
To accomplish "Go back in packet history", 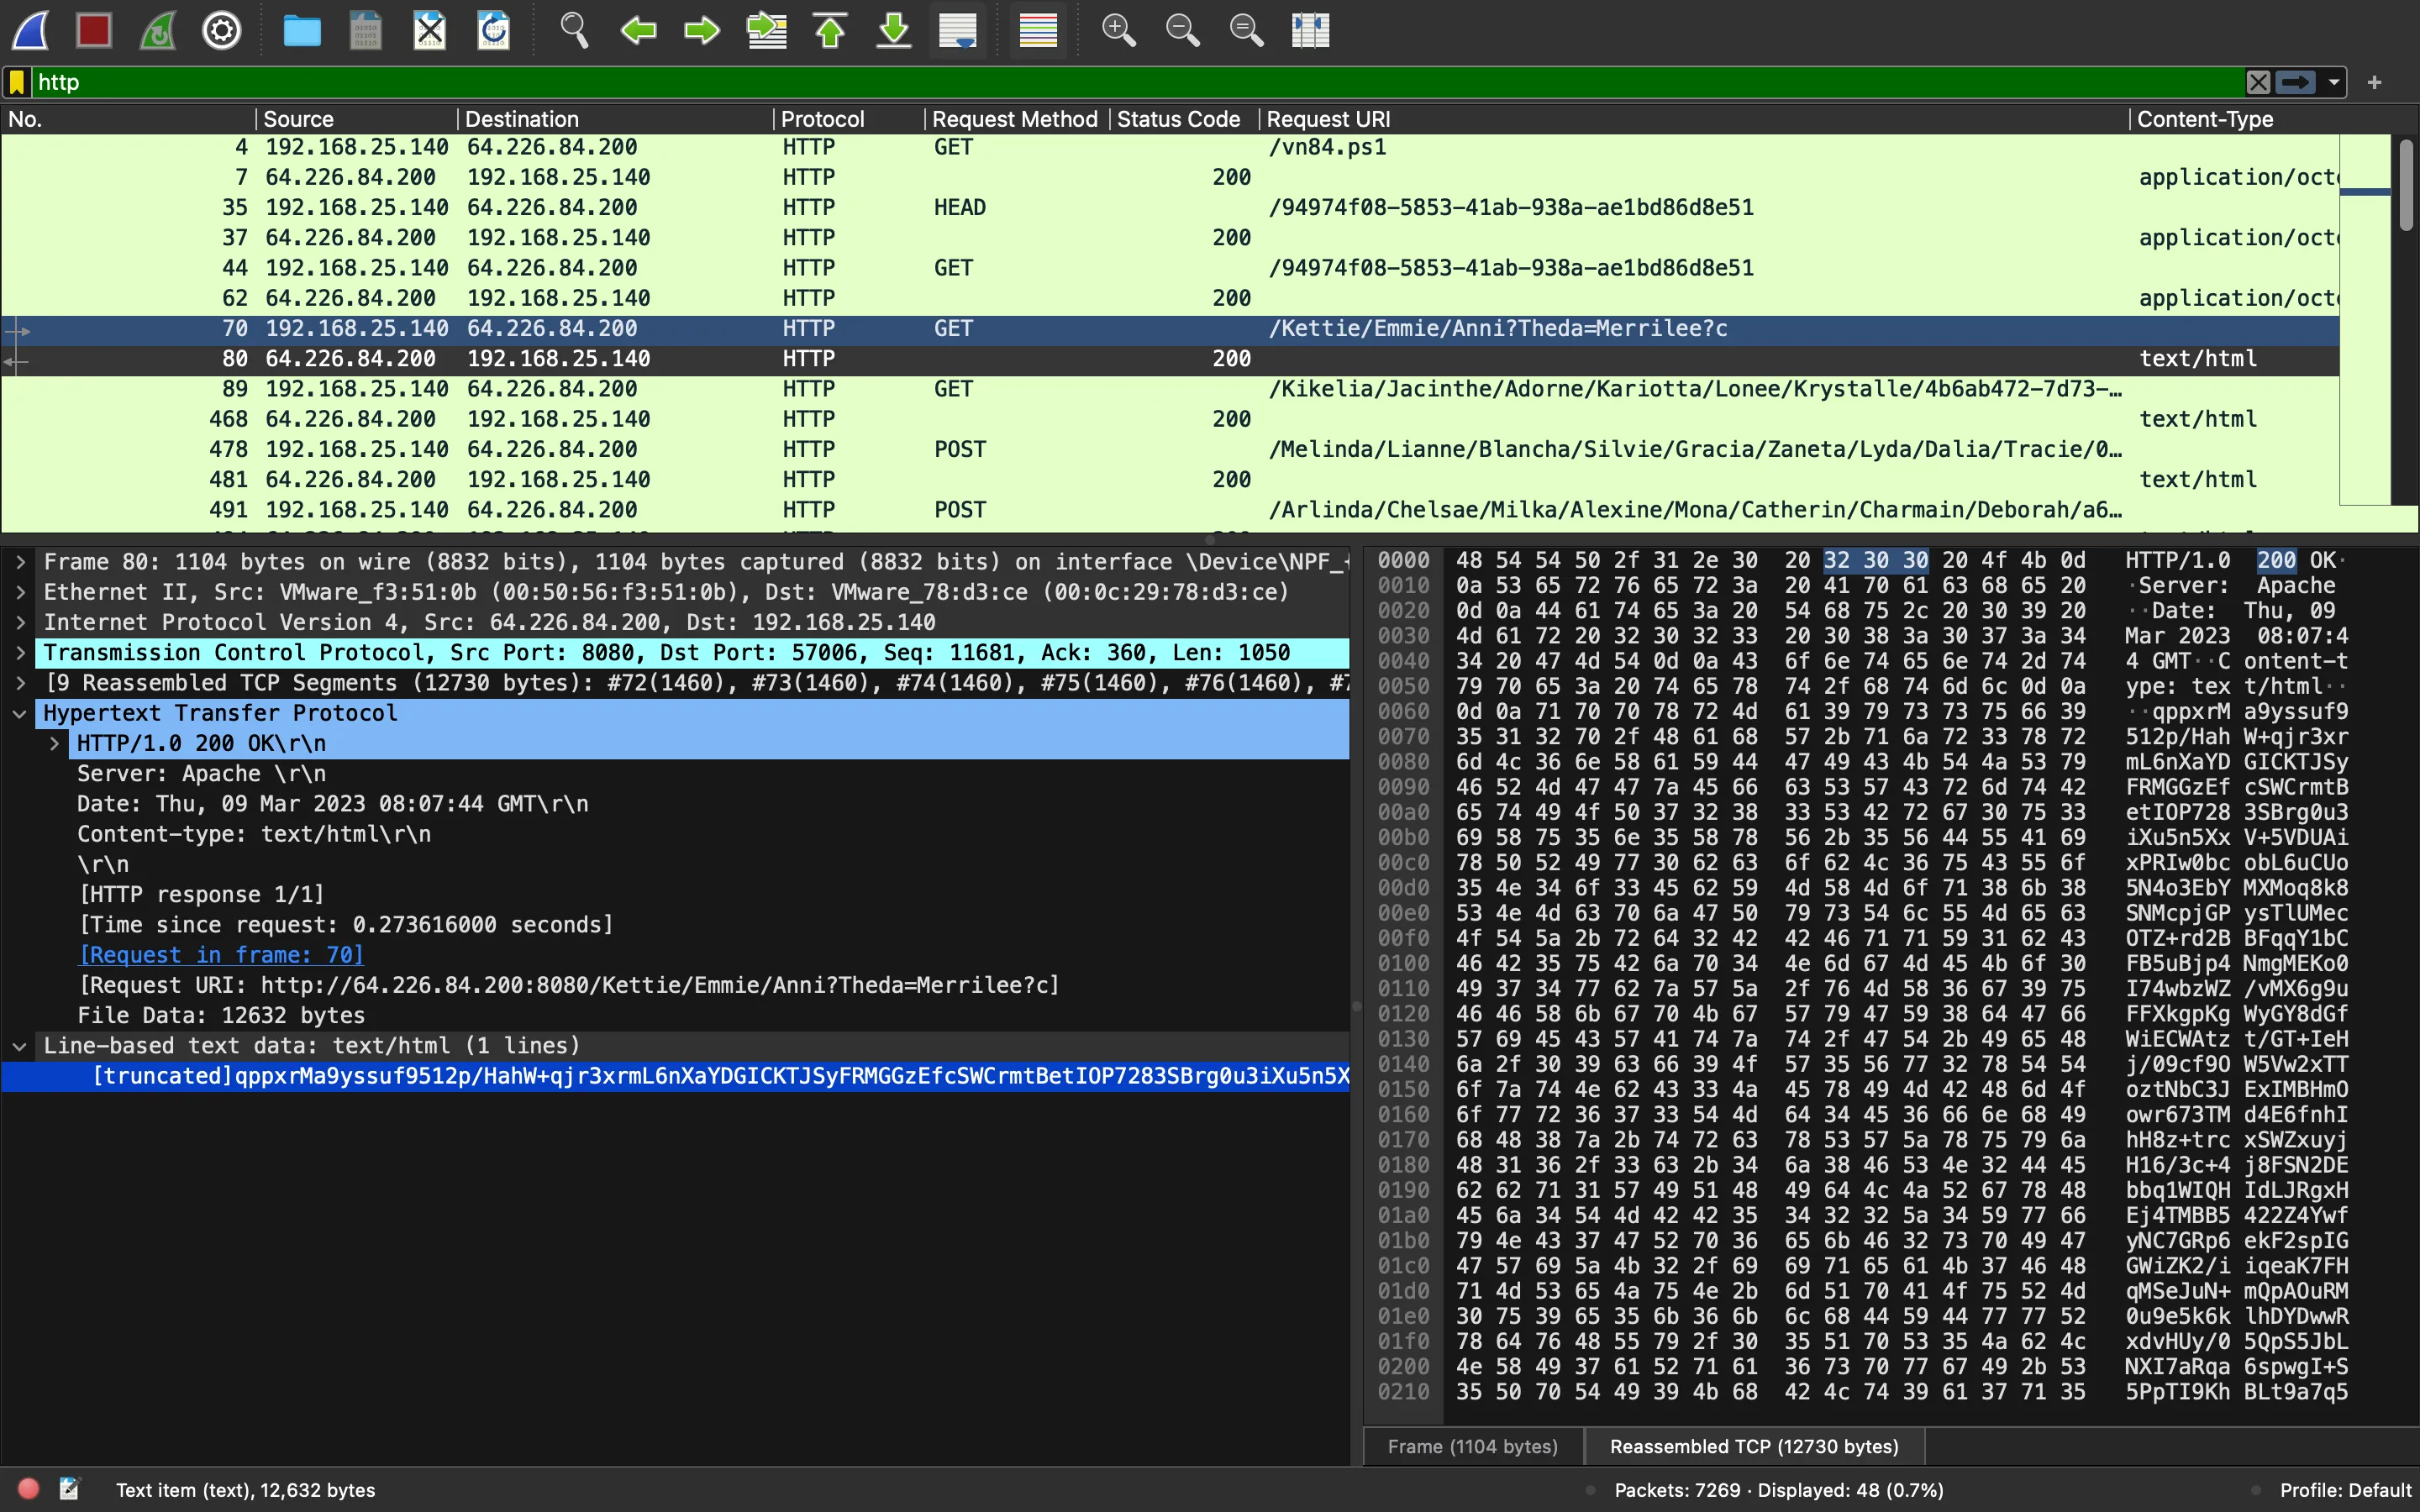I will click(x=638, y=31).
